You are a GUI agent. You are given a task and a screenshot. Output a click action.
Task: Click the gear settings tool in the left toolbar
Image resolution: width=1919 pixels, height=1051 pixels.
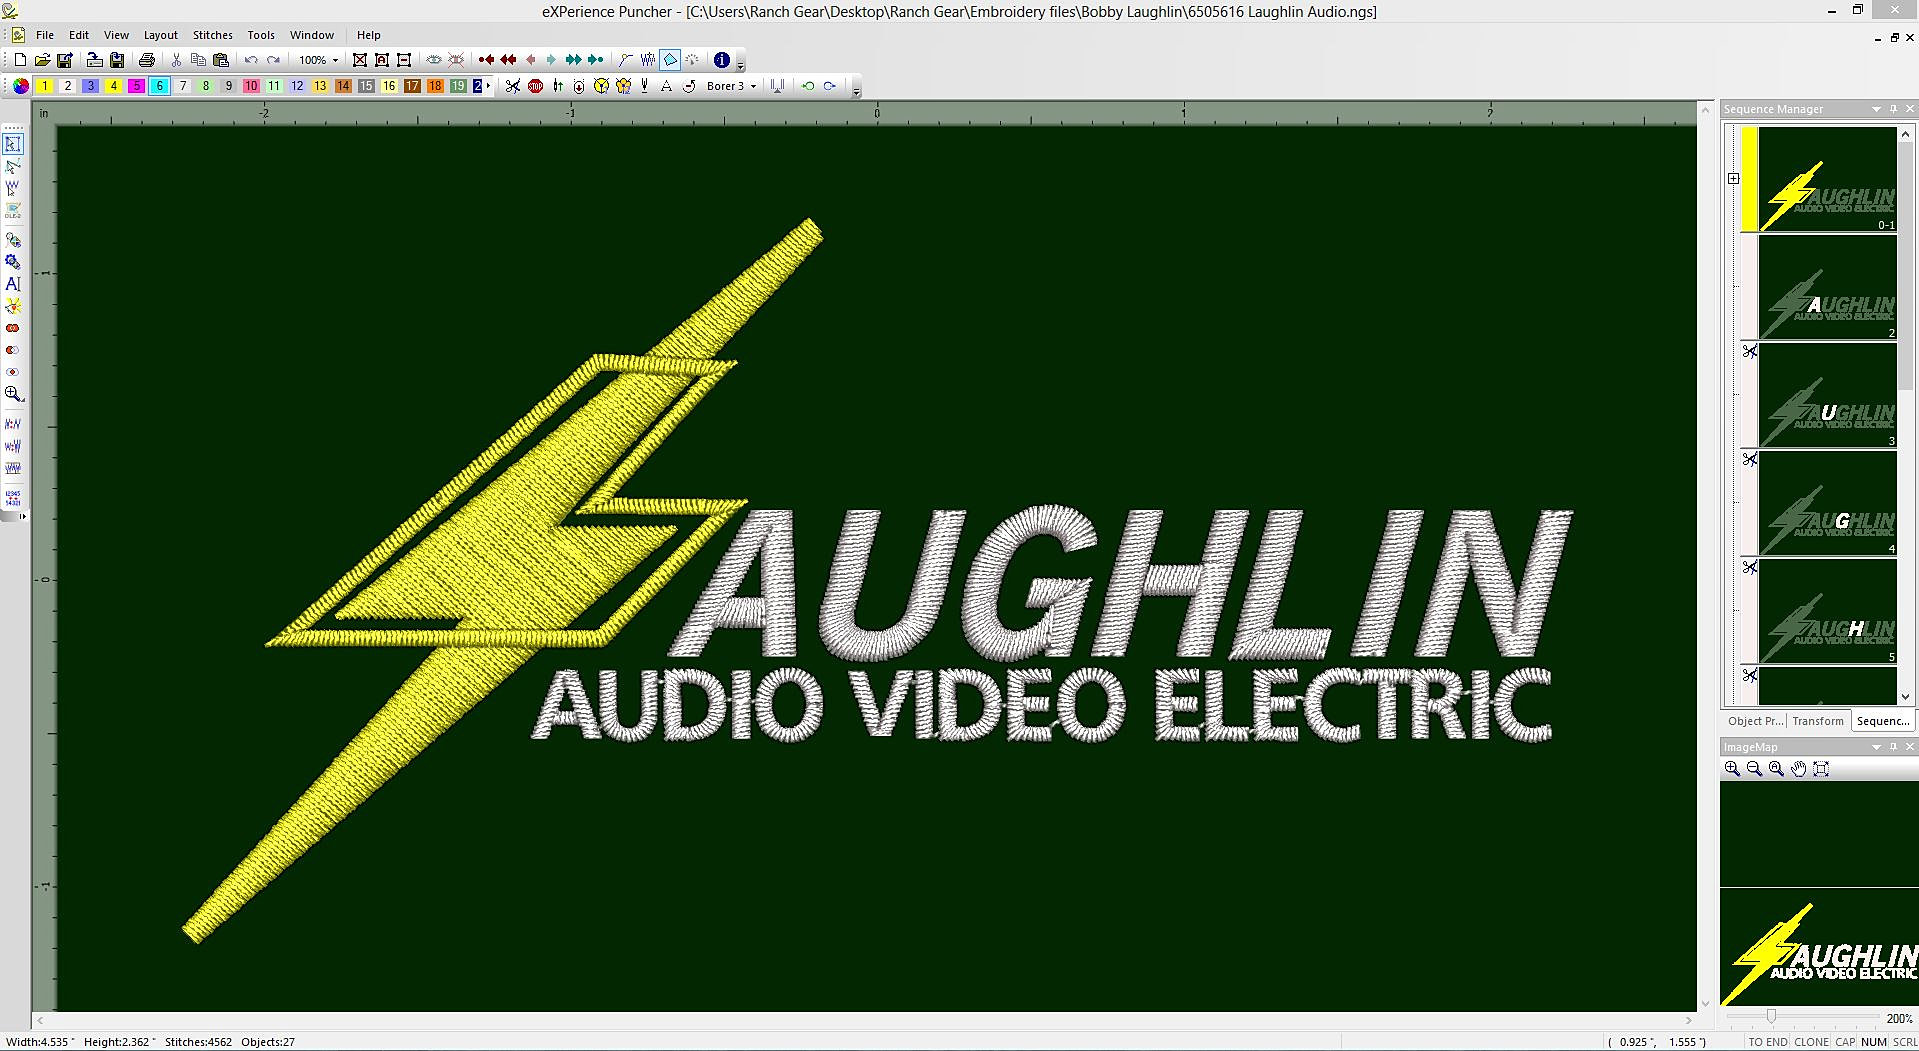tap(13, 262)
